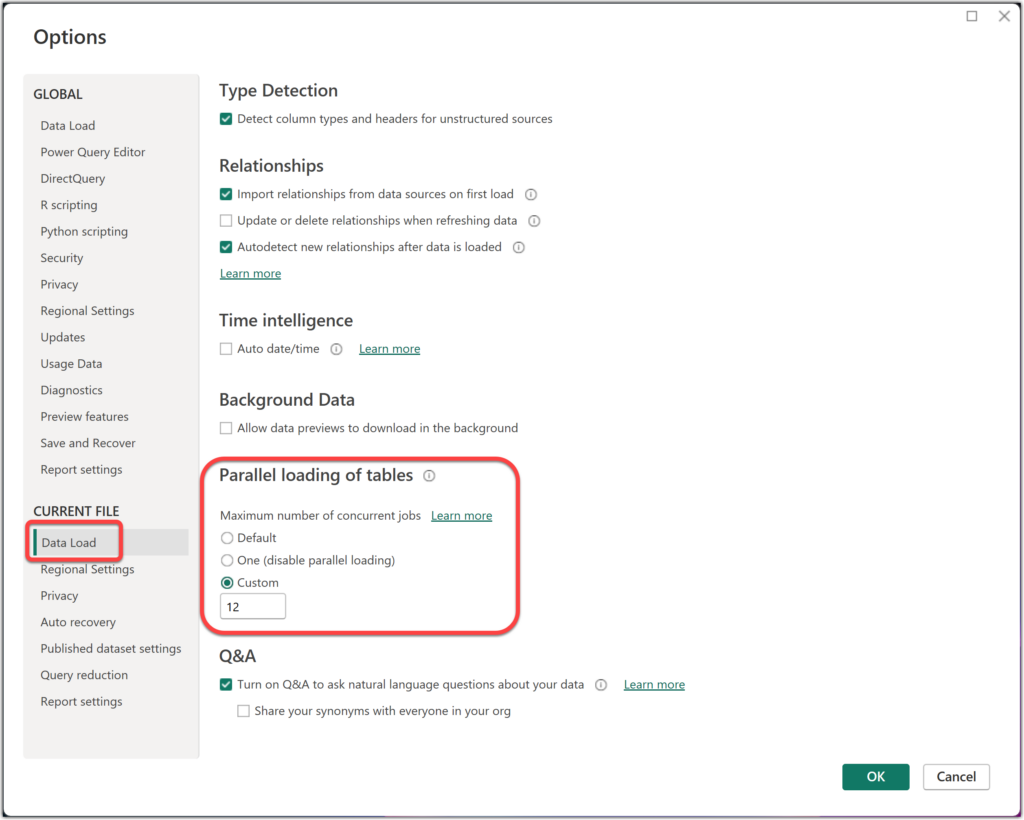
Task: Click the Auto date/time info icon
Action: (x=336, y=348)
